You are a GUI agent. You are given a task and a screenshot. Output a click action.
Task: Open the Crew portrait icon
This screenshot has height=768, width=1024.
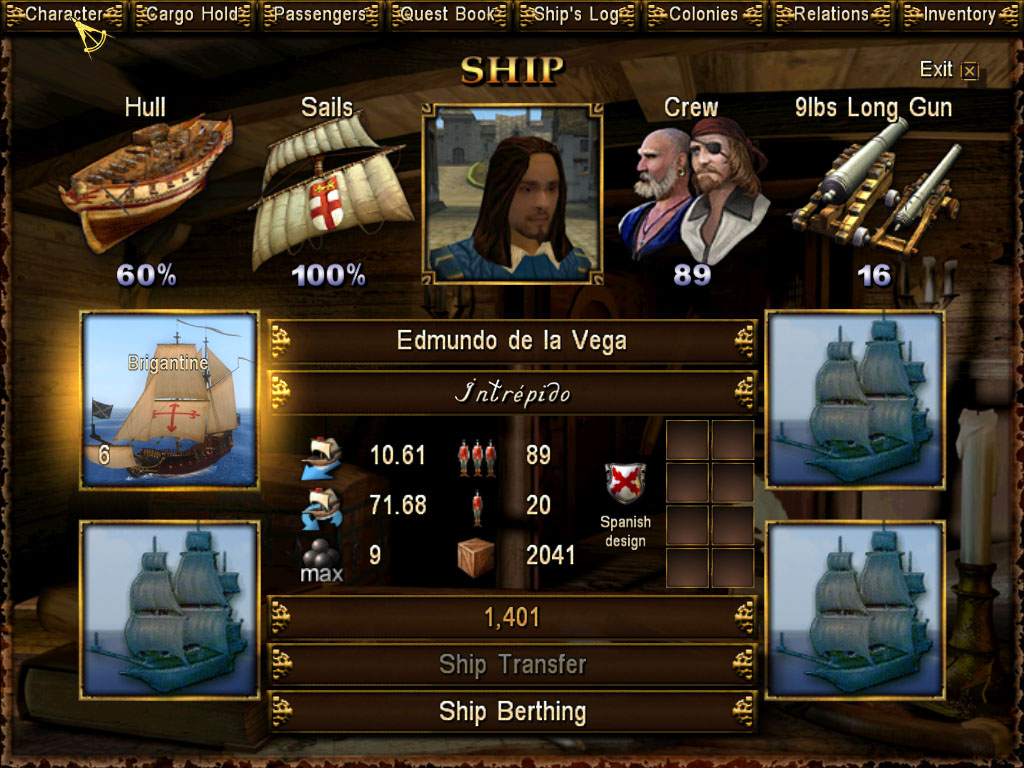(x=694, y=191)
